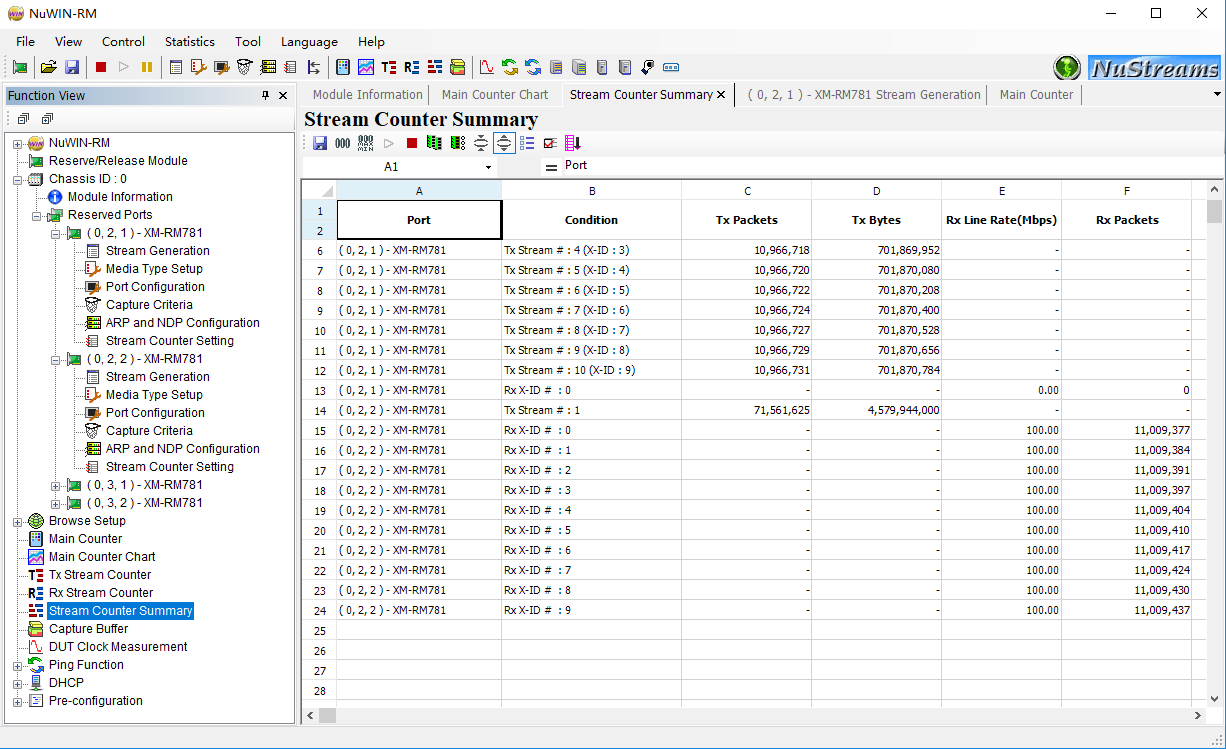Open the Statistics menu
1226x749 pixels.
(190, 41)
